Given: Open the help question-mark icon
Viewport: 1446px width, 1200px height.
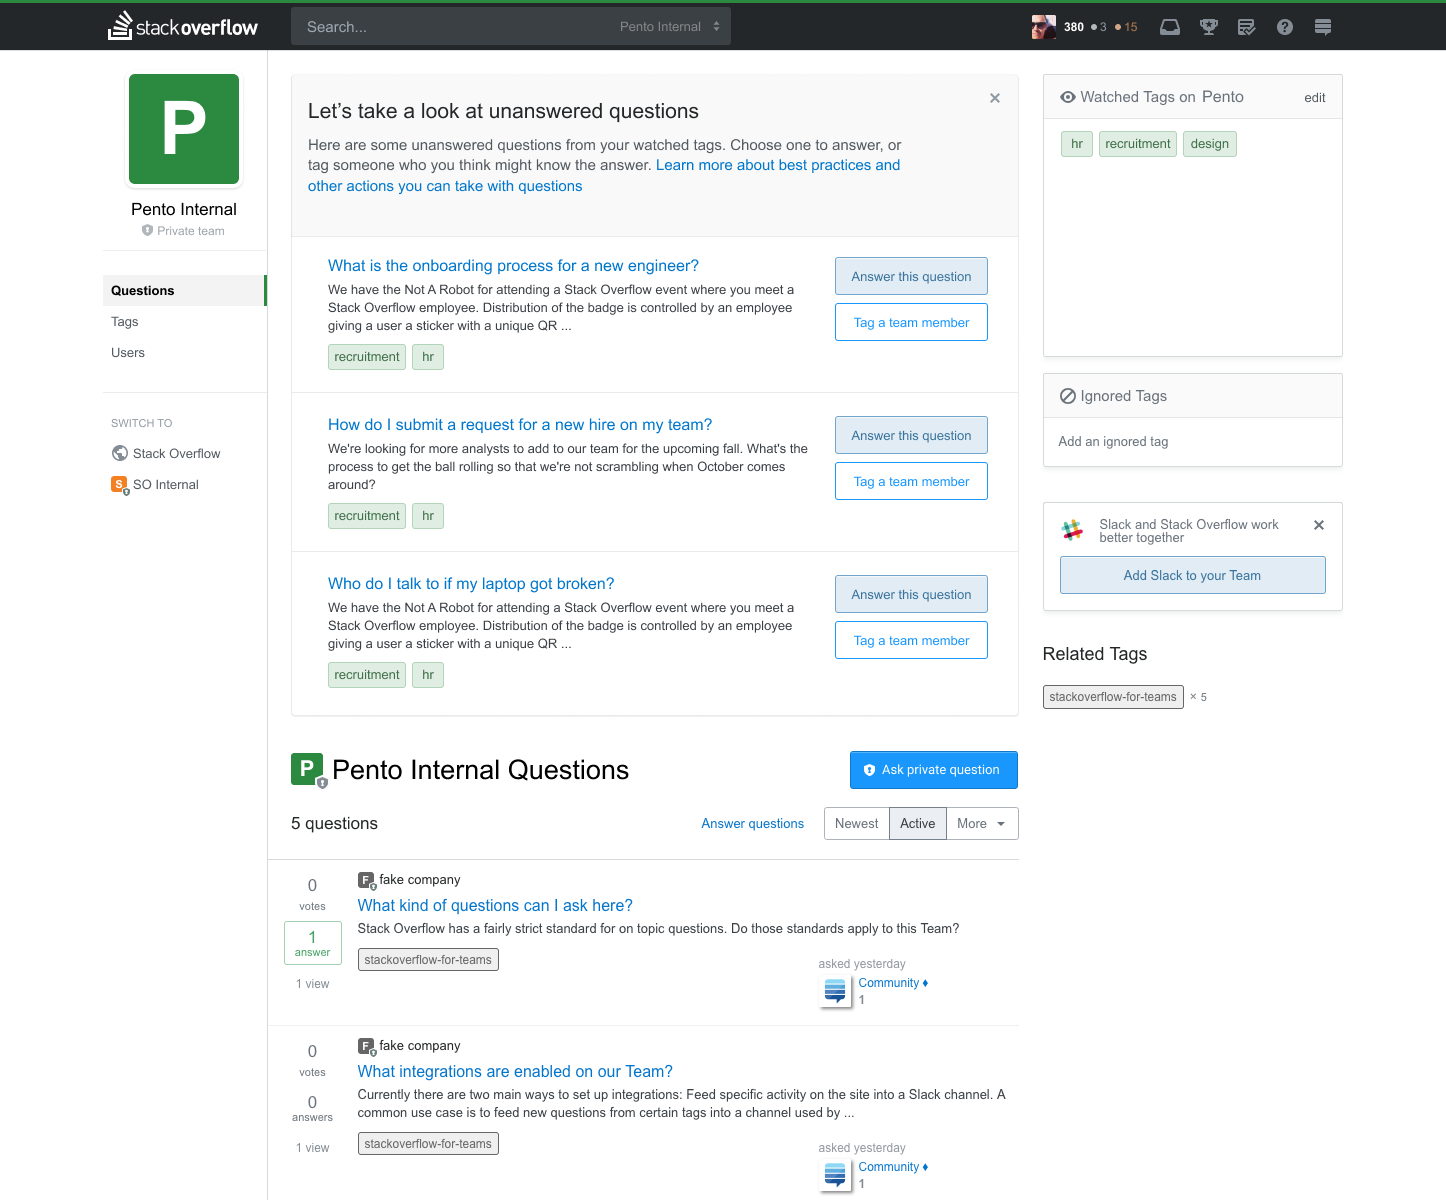Looking at the screenshot, I should 1285,27.
